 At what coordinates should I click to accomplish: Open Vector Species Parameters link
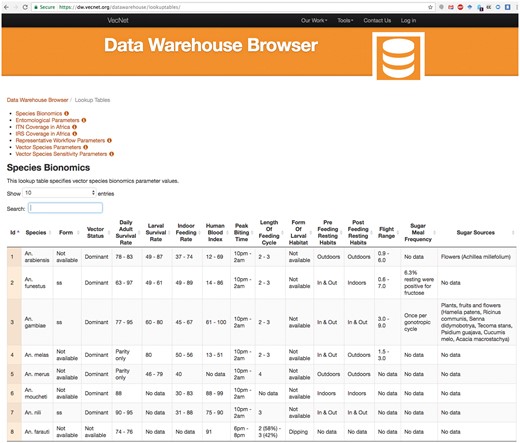coord(48,147)
